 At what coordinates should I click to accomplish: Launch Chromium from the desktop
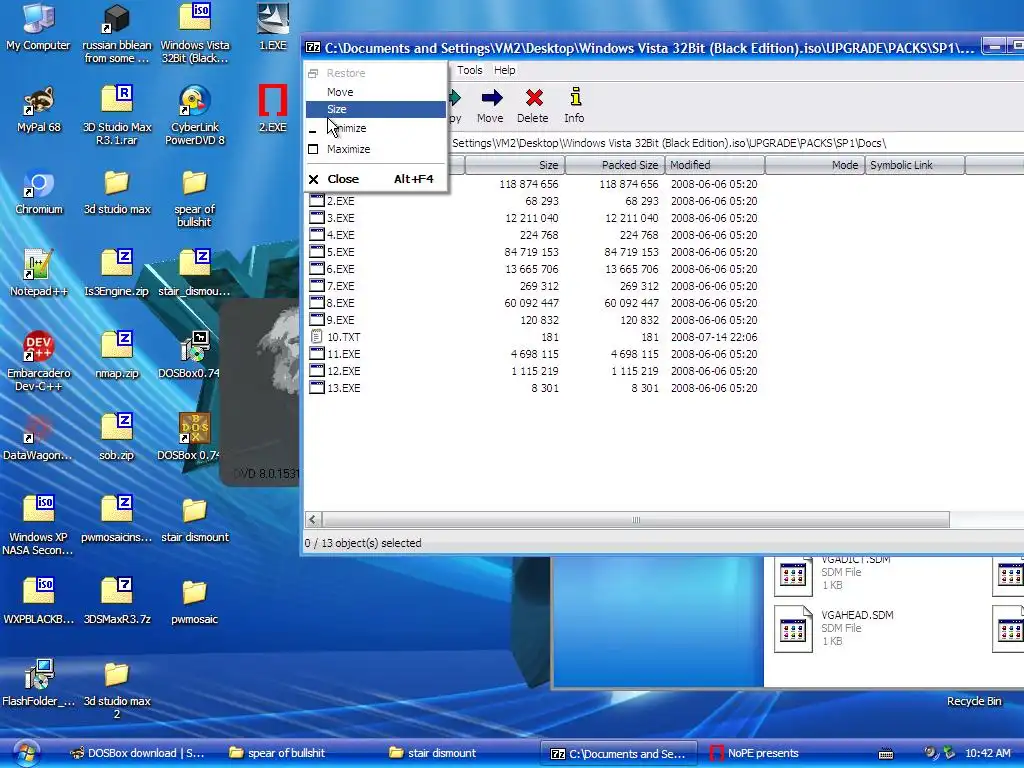point(39,185)
